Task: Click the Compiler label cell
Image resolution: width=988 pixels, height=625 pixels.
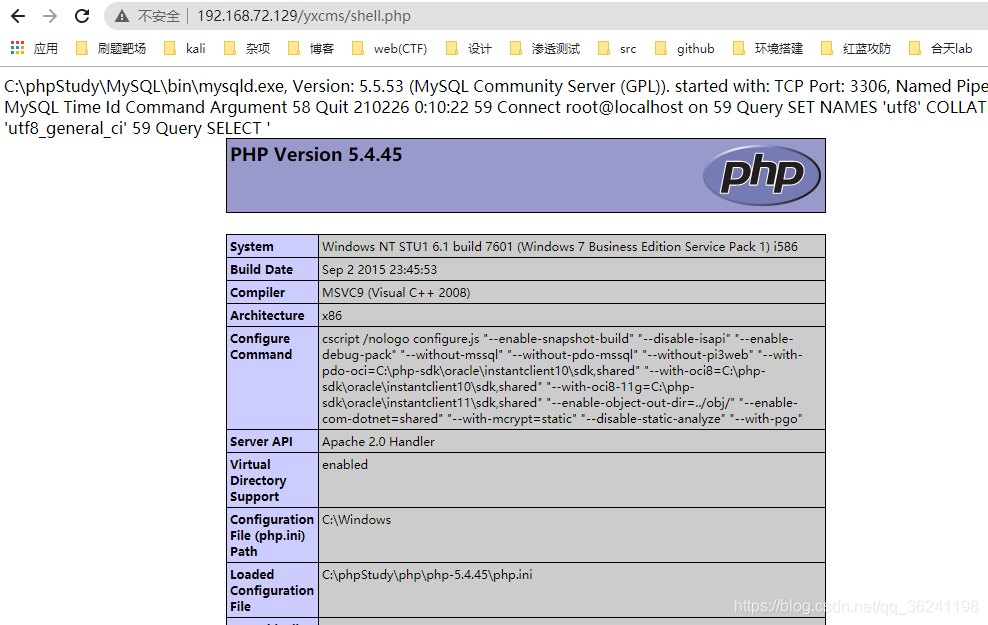Action: (x=272, y=292)
